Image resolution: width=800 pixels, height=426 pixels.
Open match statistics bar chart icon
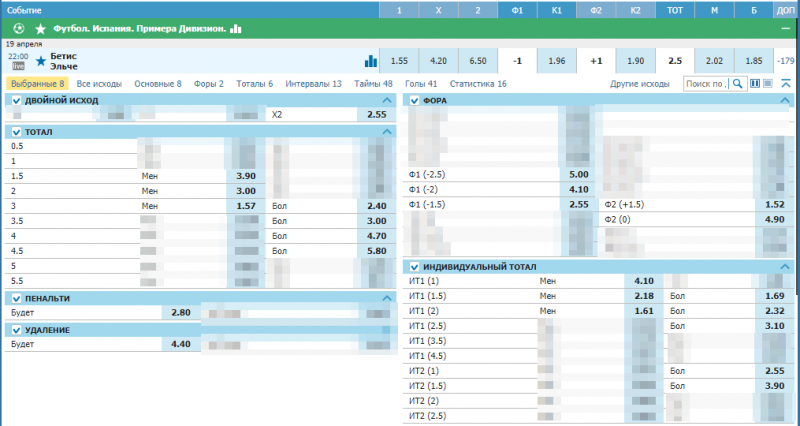(371, 61)
